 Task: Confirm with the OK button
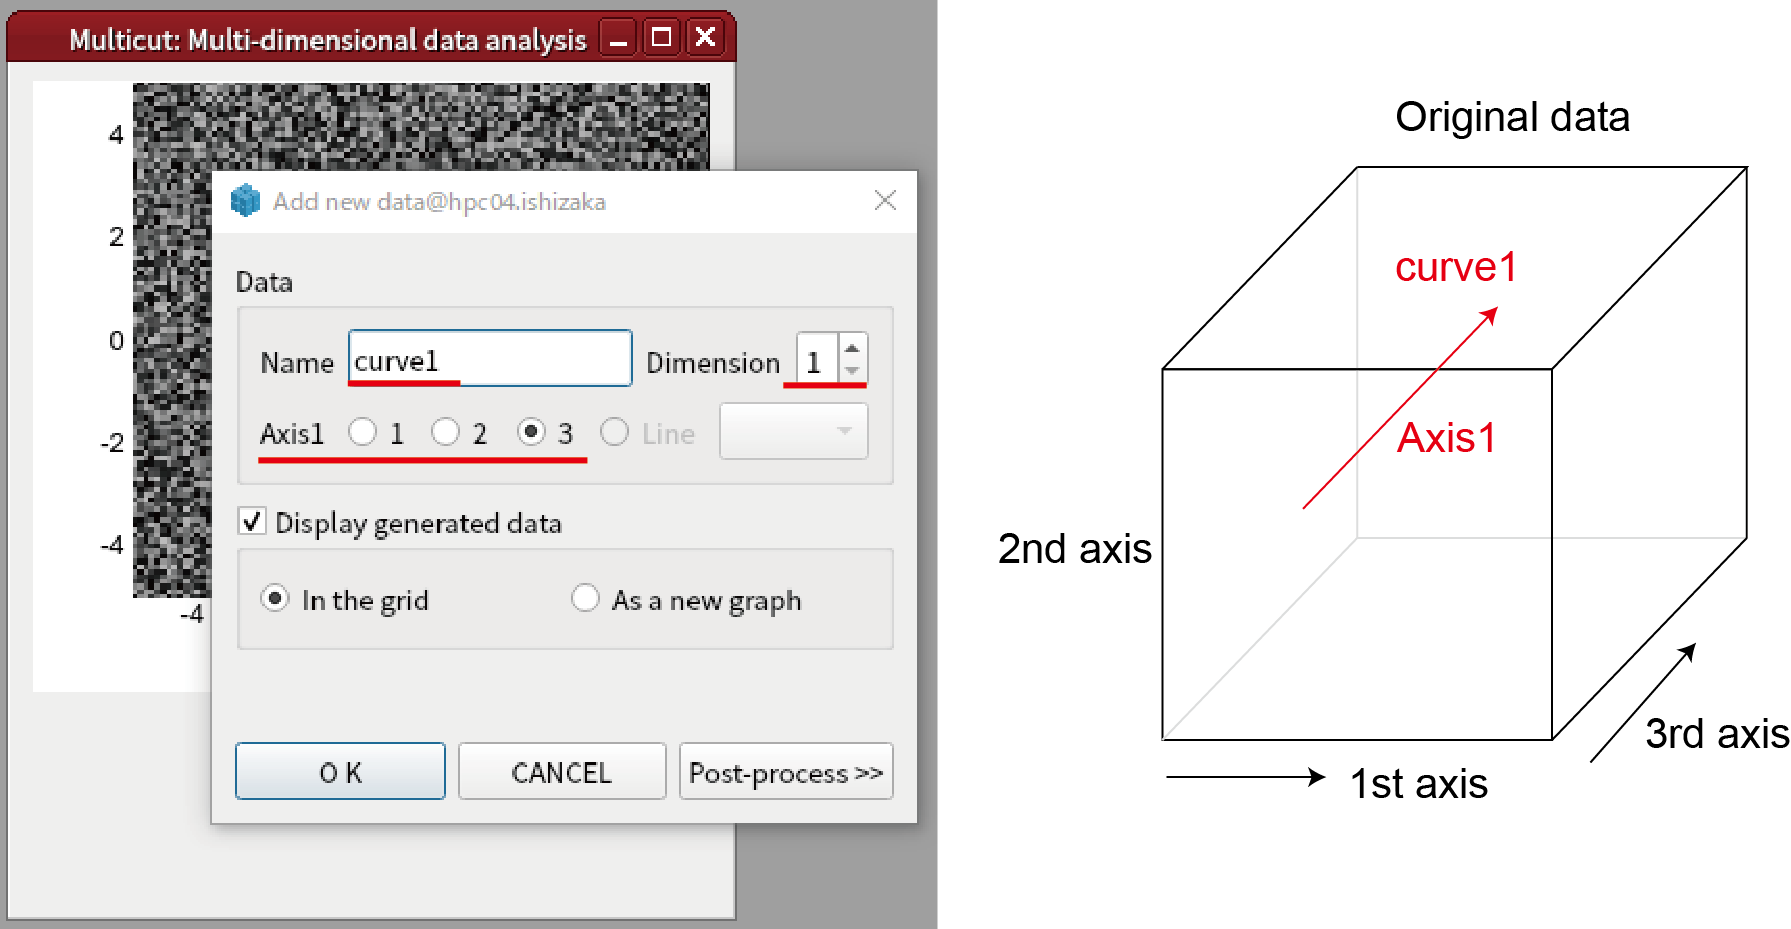click(x=340, y=771)
